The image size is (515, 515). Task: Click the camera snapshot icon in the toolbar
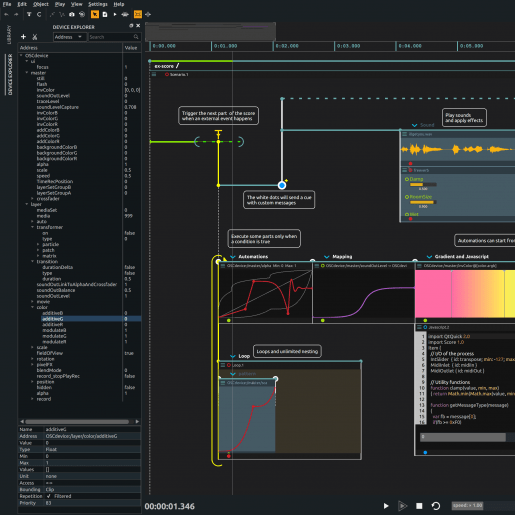72,14
